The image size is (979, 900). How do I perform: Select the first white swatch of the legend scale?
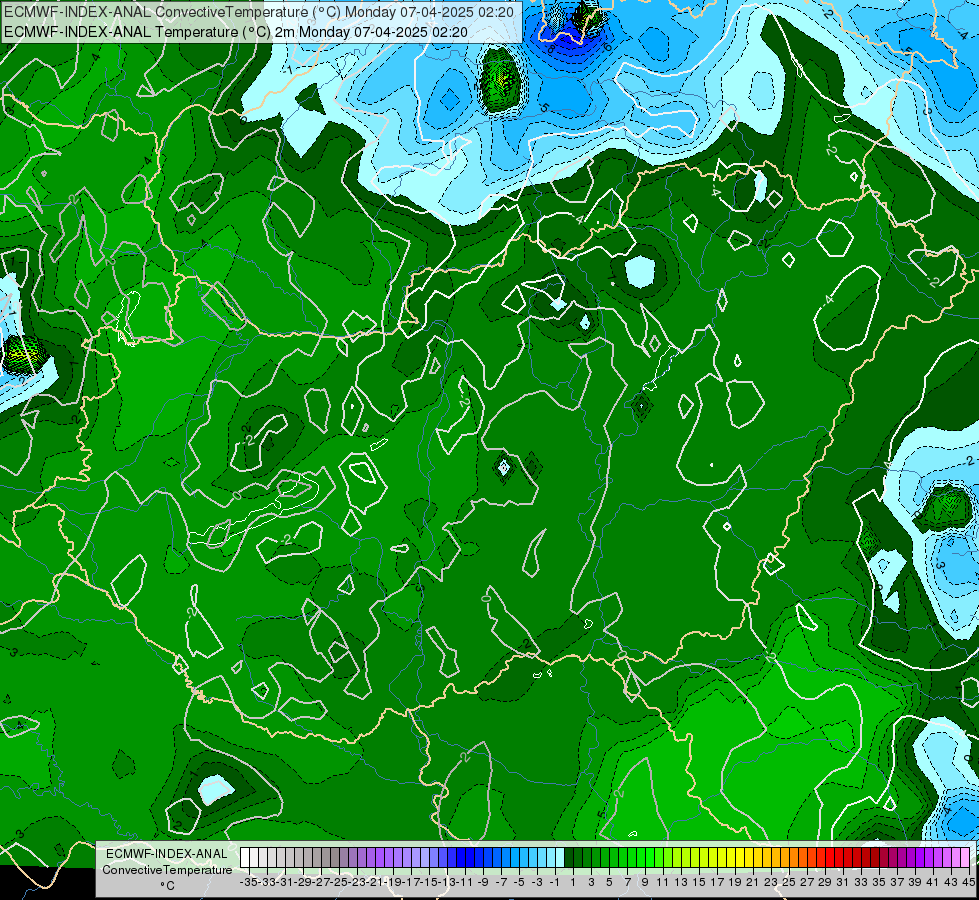pos(245,858)
